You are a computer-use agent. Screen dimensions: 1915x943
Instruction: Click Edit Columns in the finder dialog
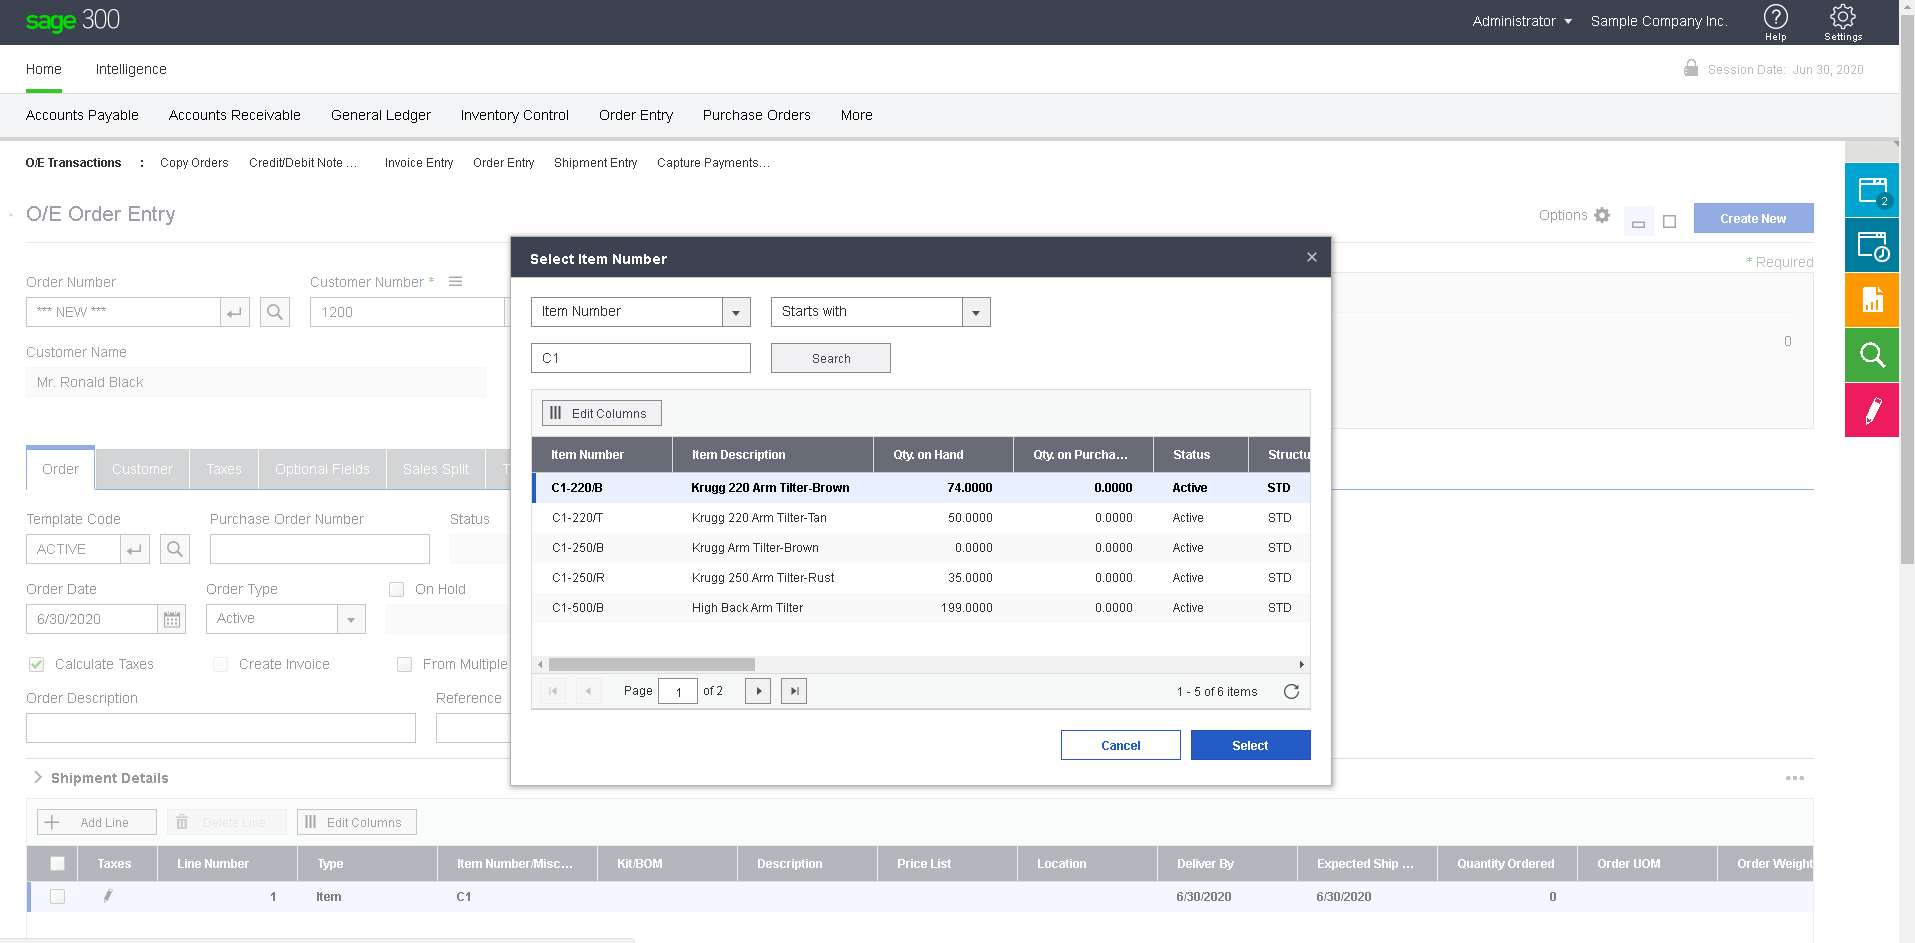click(x=601, y=413)
